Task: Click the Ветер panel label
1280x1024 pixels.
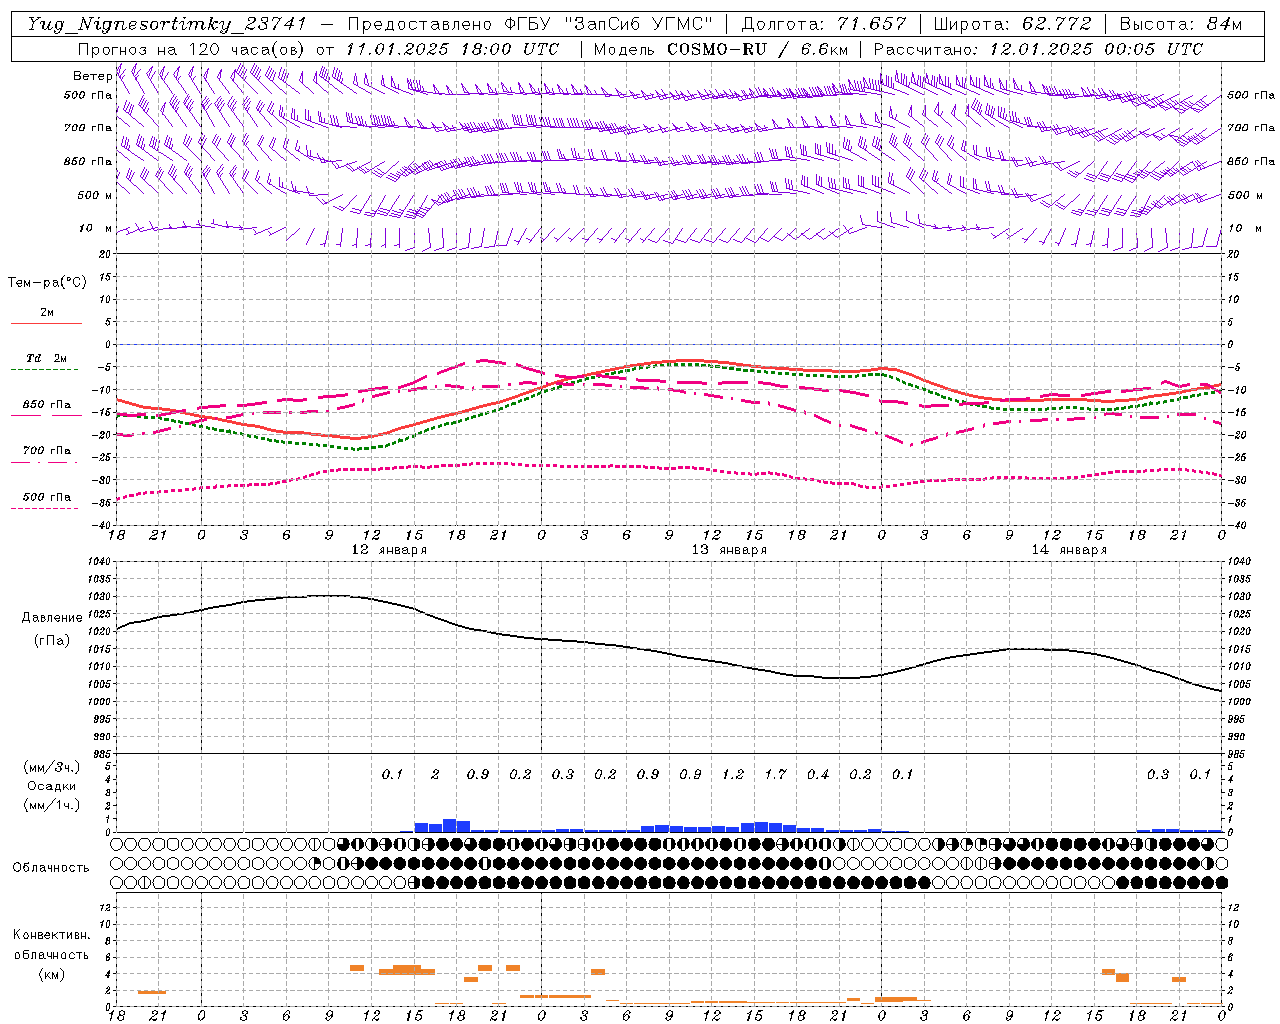Action: (92, 76)
